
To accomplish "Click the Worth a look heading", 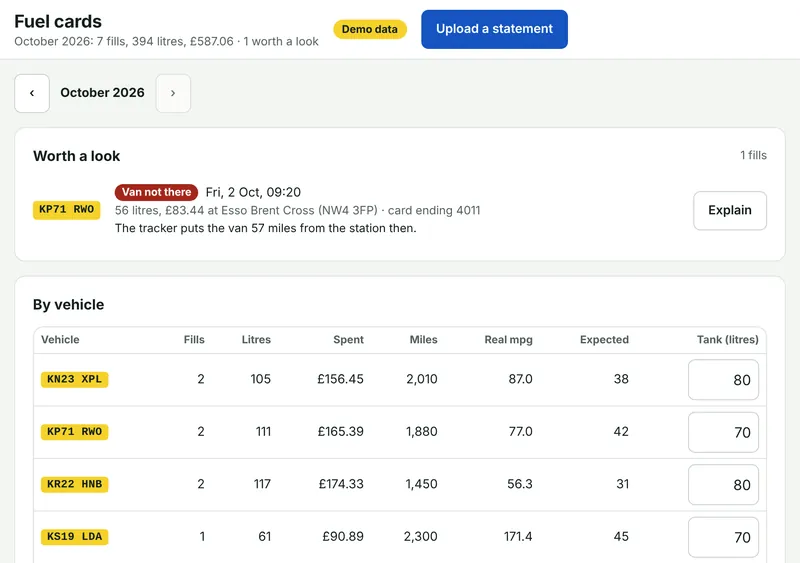I will pos(77,156).
